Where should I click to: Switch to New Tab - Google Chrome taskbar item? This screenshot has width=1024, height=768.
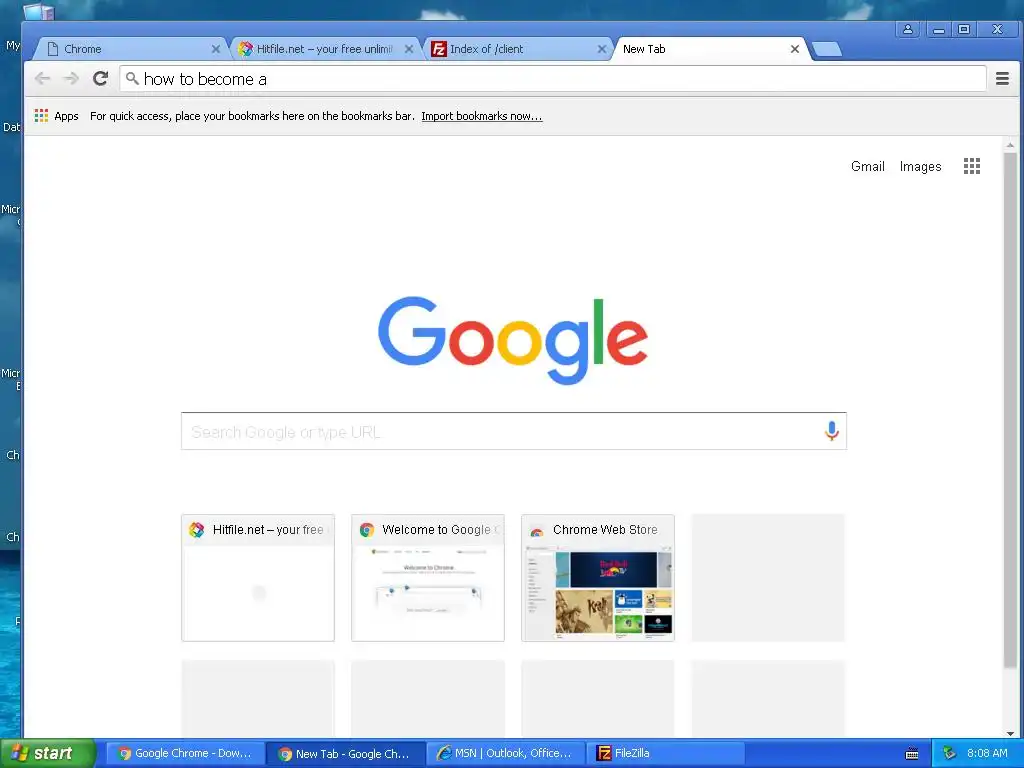[345, 754]
